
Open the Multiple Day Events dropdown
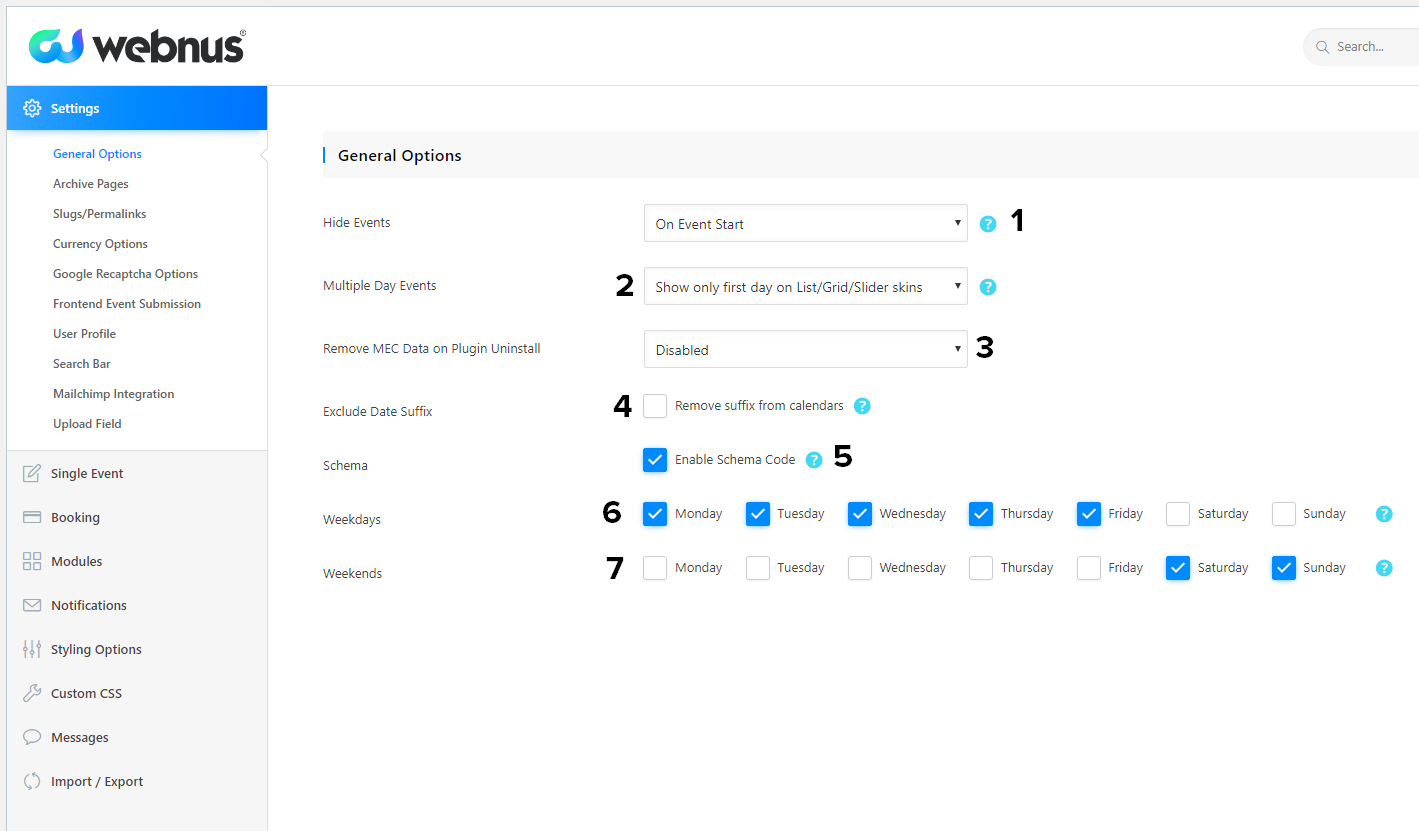click(x=806, y=286)
